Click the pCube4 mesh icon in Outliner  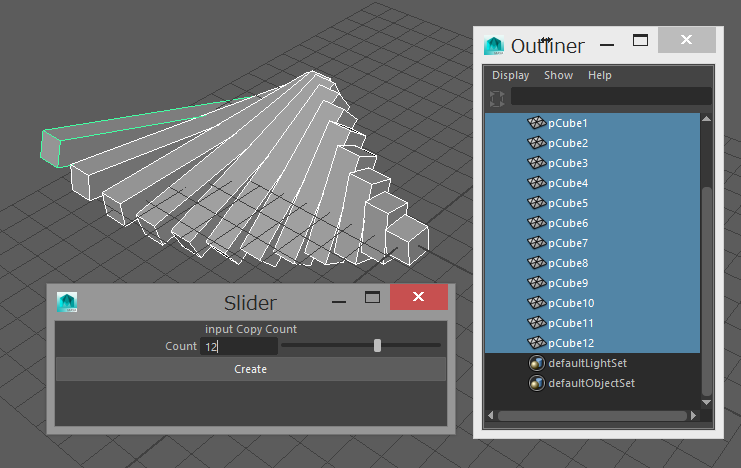pos(536,183)
